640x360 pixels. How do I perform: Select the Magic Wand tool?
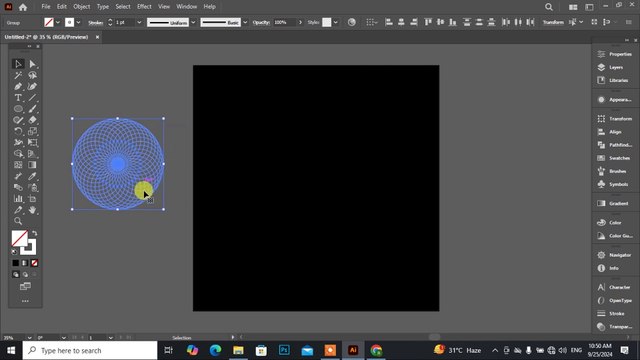18,75
